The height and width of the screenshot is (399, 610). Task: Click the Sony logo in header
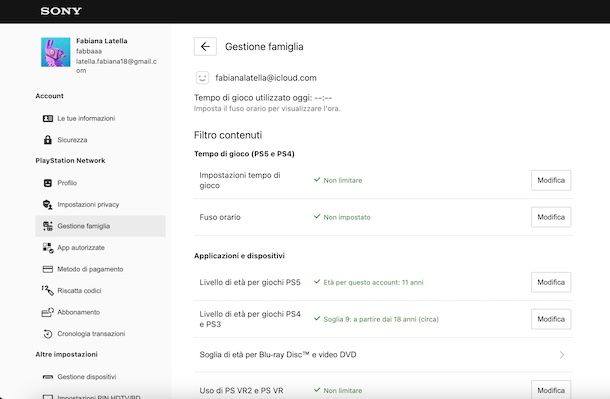pos(61,11)
